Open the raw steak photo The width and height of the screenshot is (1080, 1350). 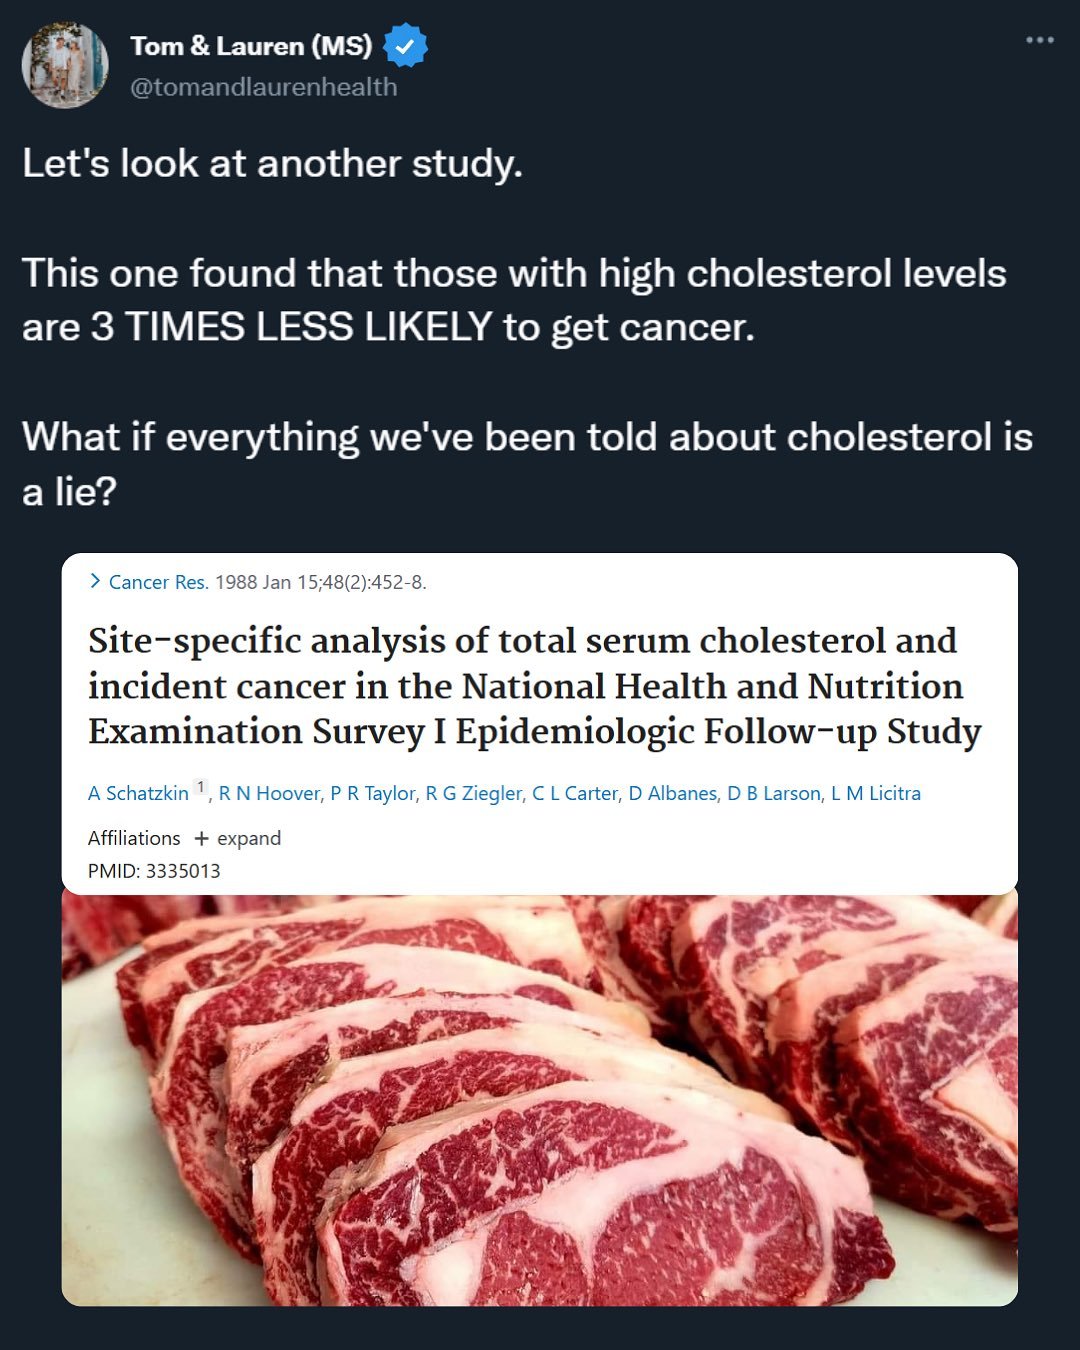[540, 1100]
